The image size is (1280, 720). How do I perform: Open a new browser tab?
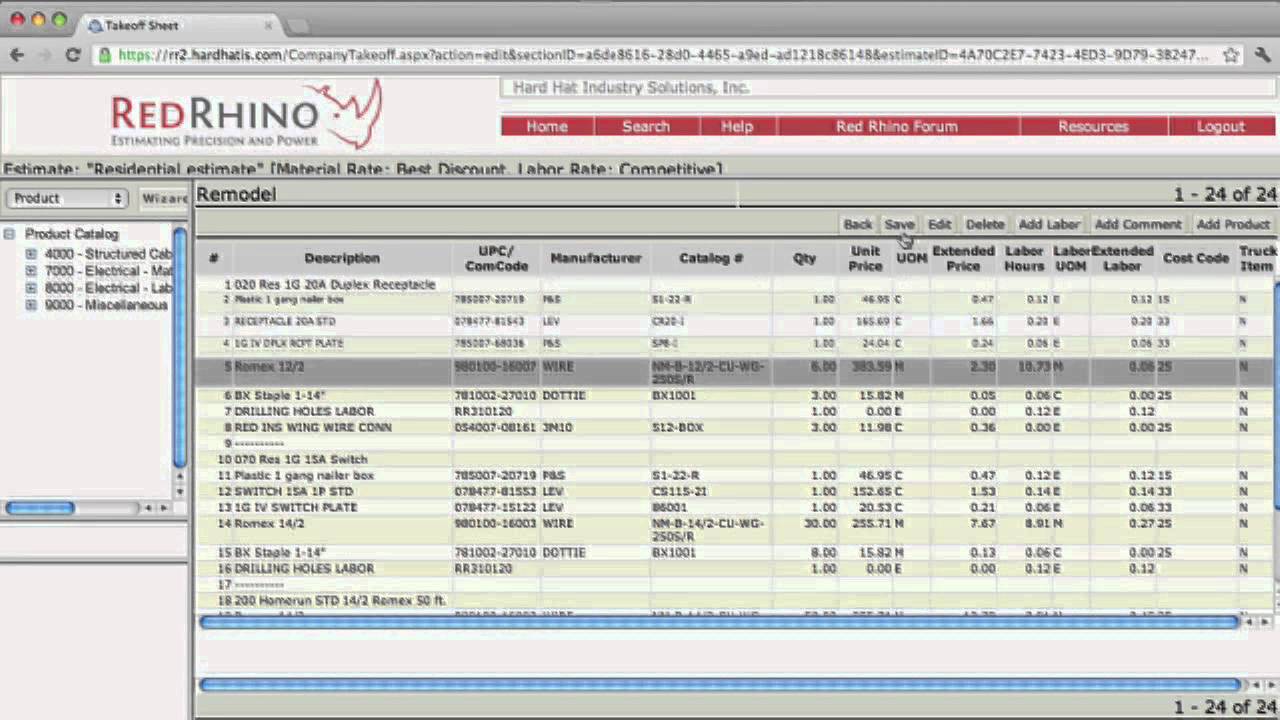(x=297, y=25)
